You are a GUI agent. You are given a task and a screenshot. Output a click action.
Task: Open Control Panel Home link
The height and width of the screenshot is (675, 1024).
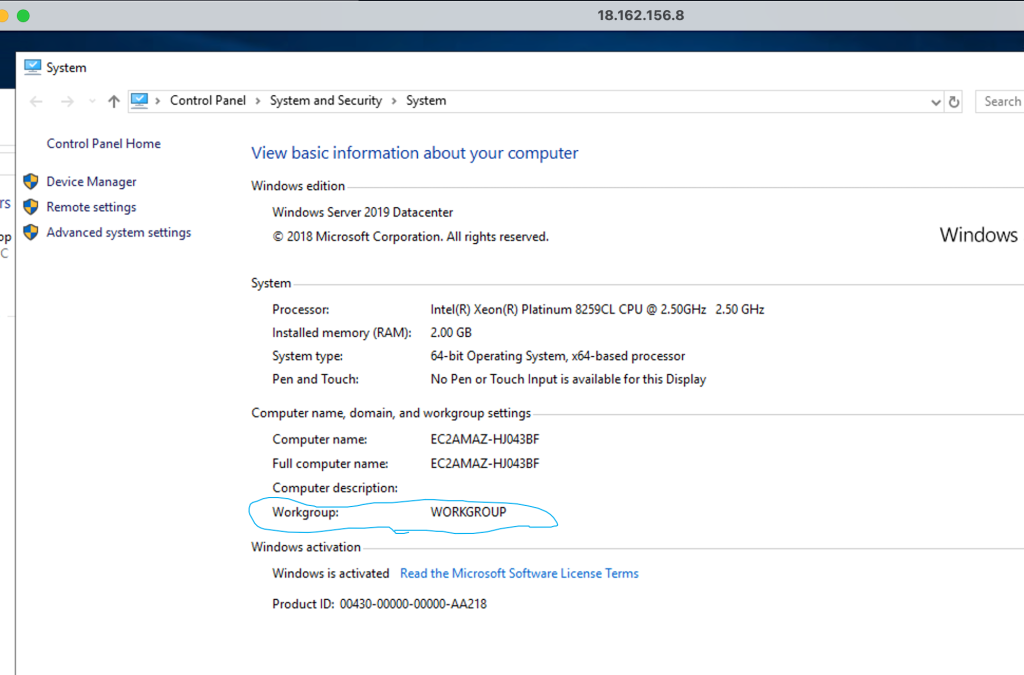coord(103,144)
